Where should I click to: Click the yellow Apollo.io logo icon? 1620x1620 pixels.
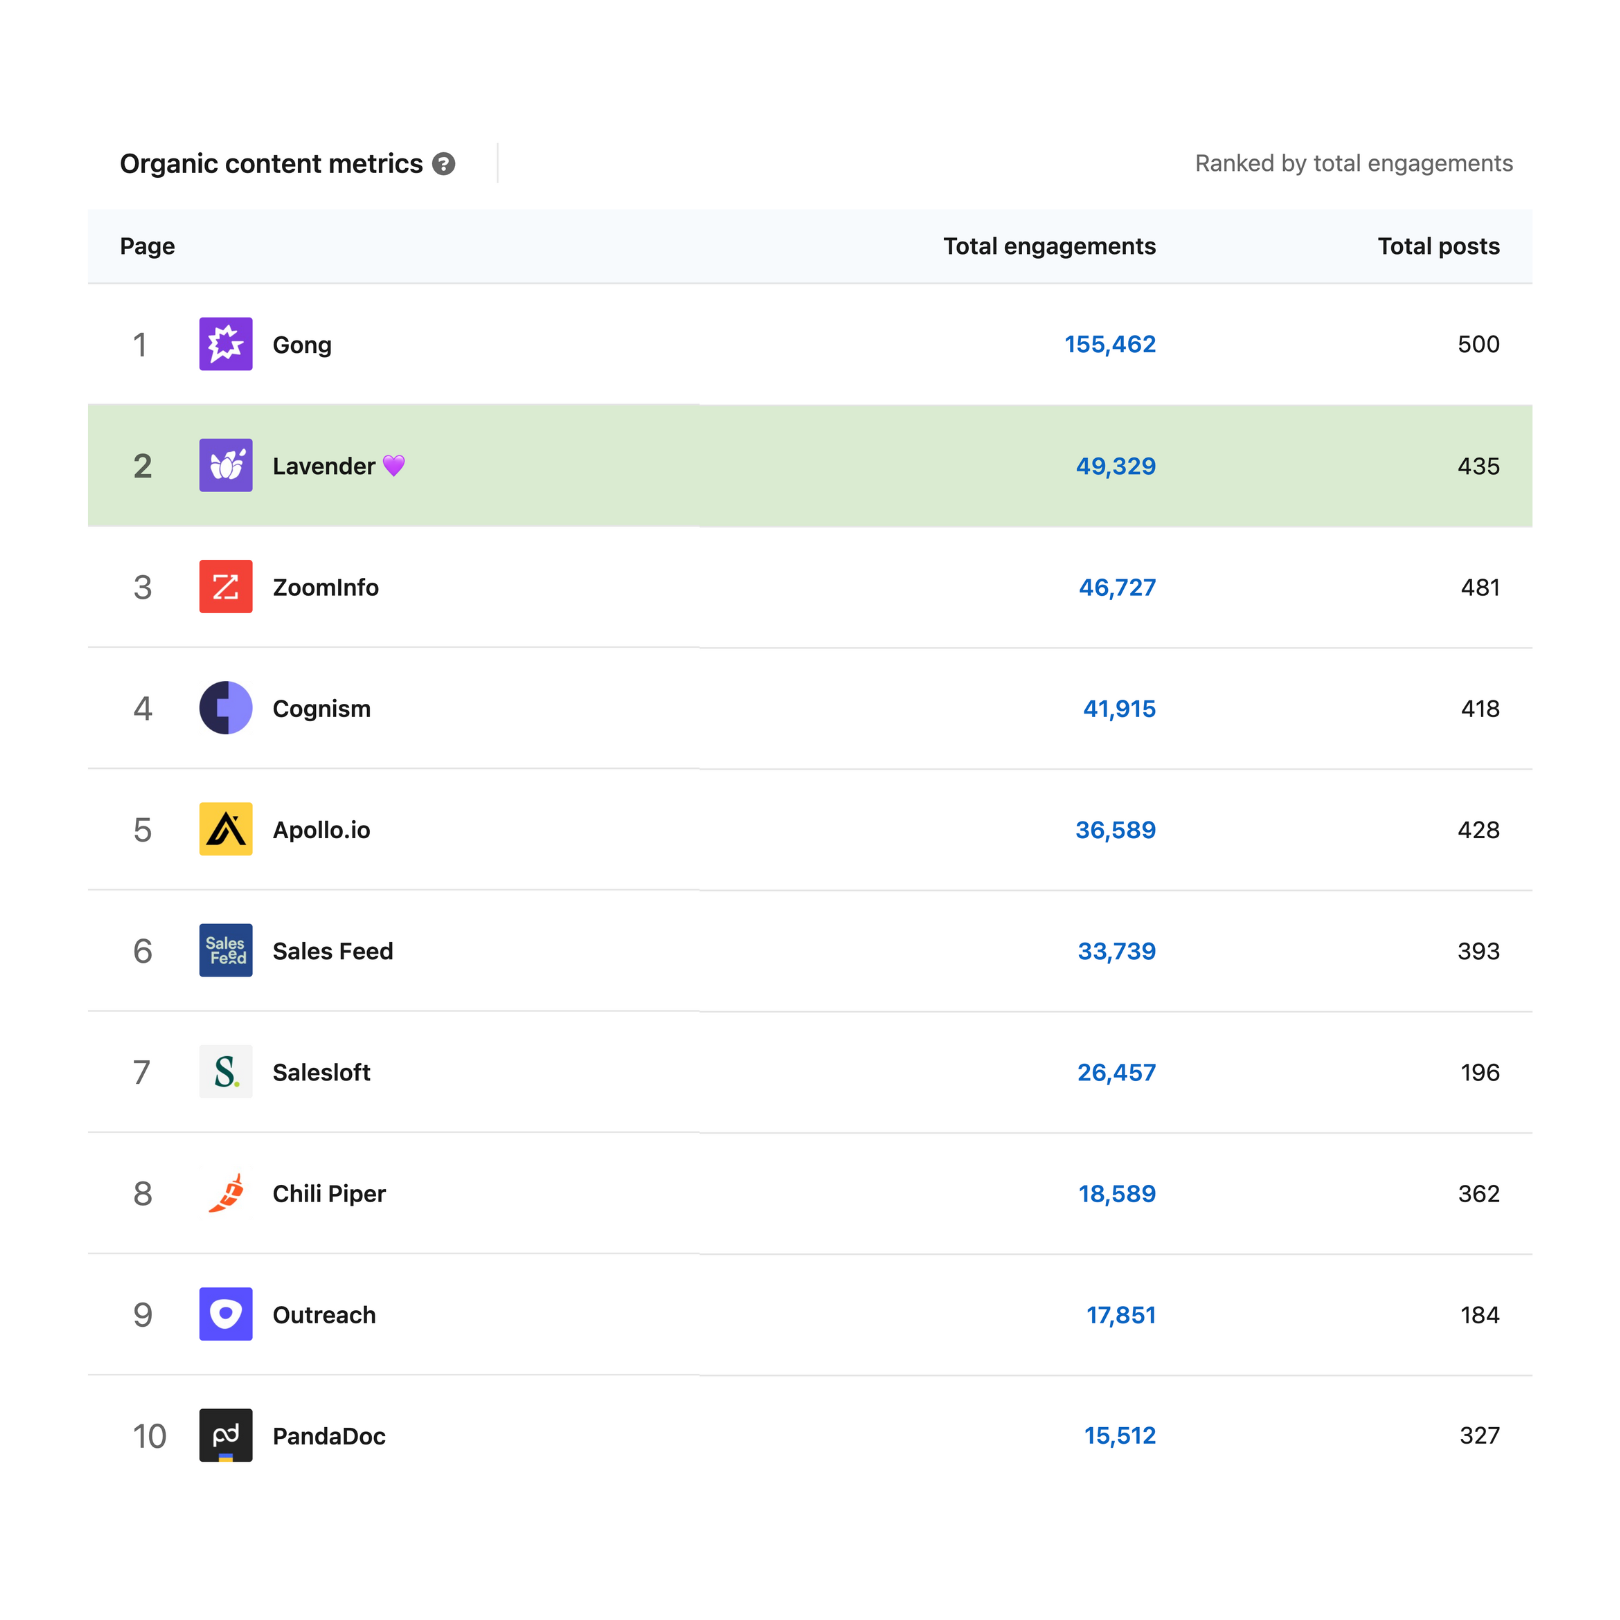tap(225, 829)
